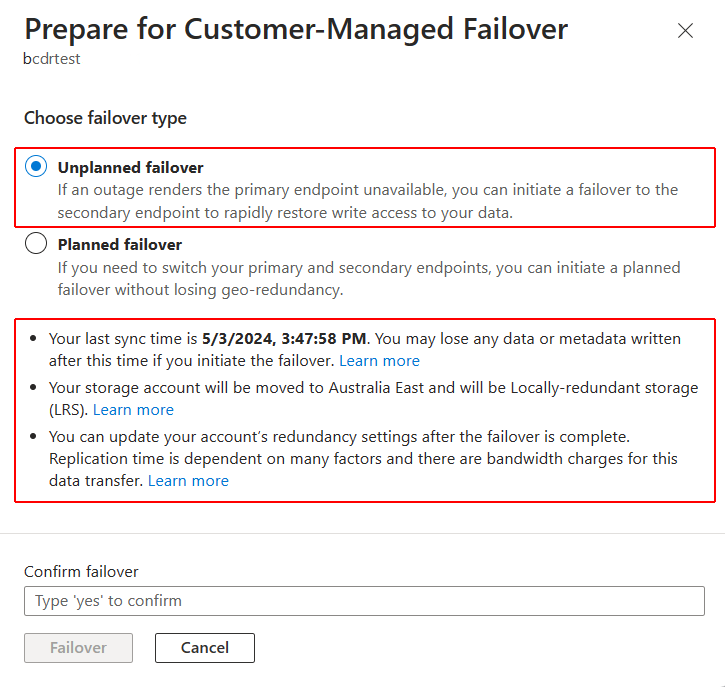Open Learn more beside Locally-redundant storage (LRS)
The width and height of the screenshot is (725, 687).
(133, 409)
